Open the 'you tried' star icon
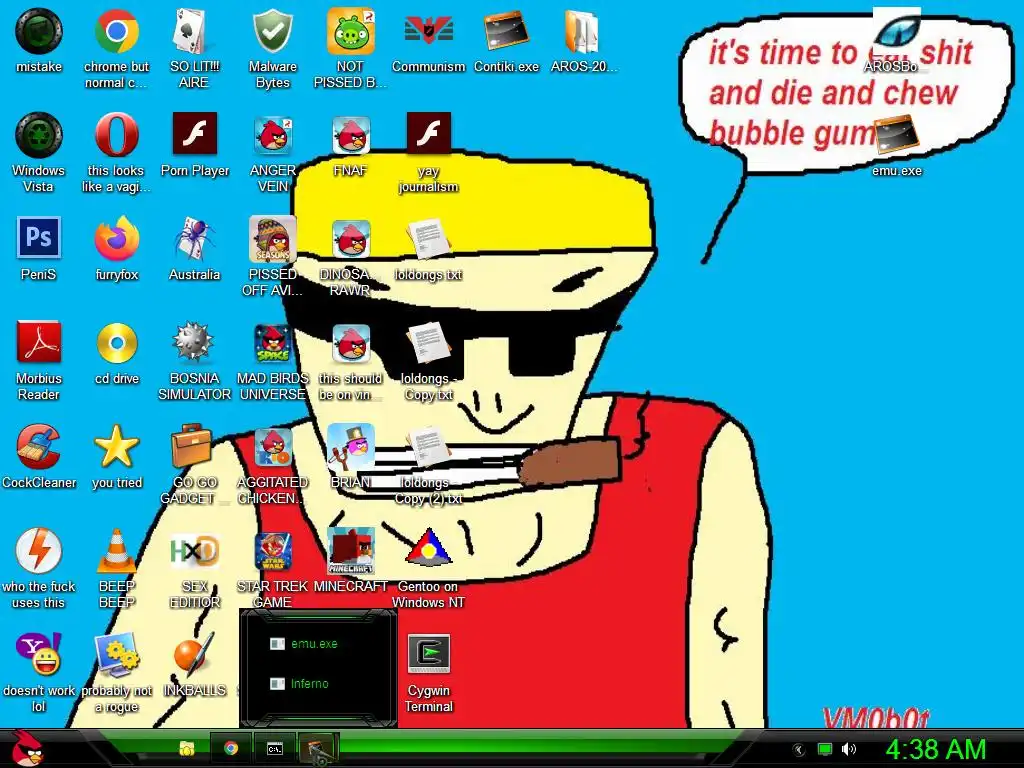The height and width of the screenshot is (768, 1024). pos(116,447)
